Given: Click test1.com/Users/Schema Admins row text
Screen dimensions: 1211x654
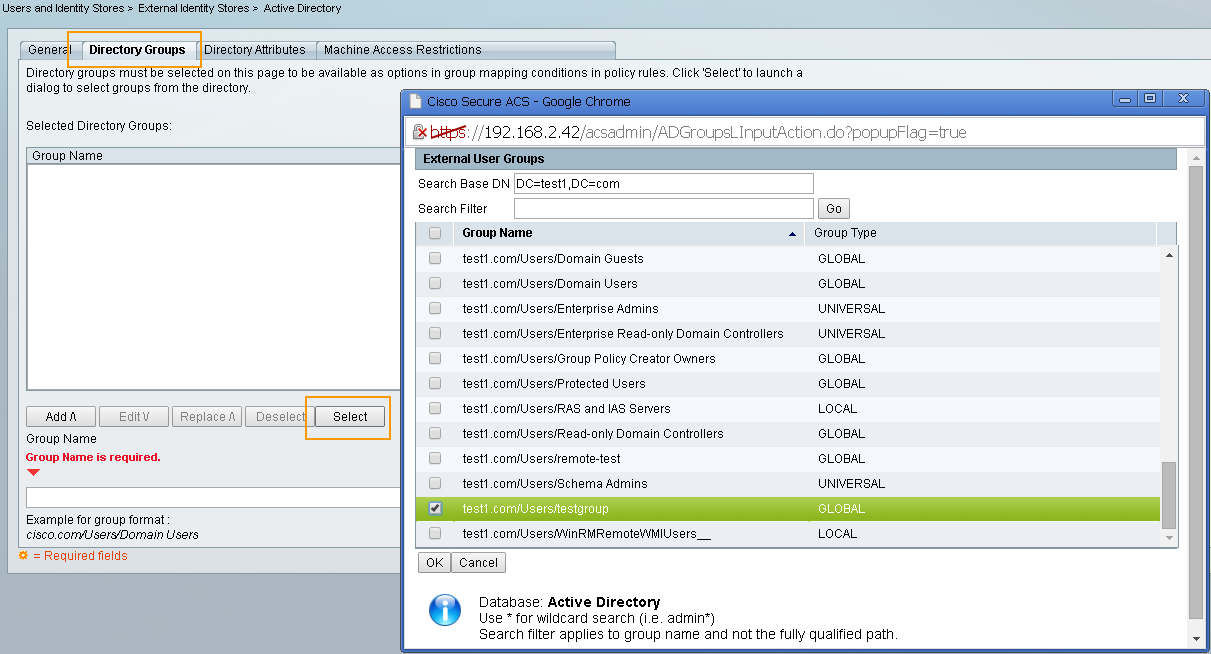Looking at the screenshot, I should pos(554,484).
